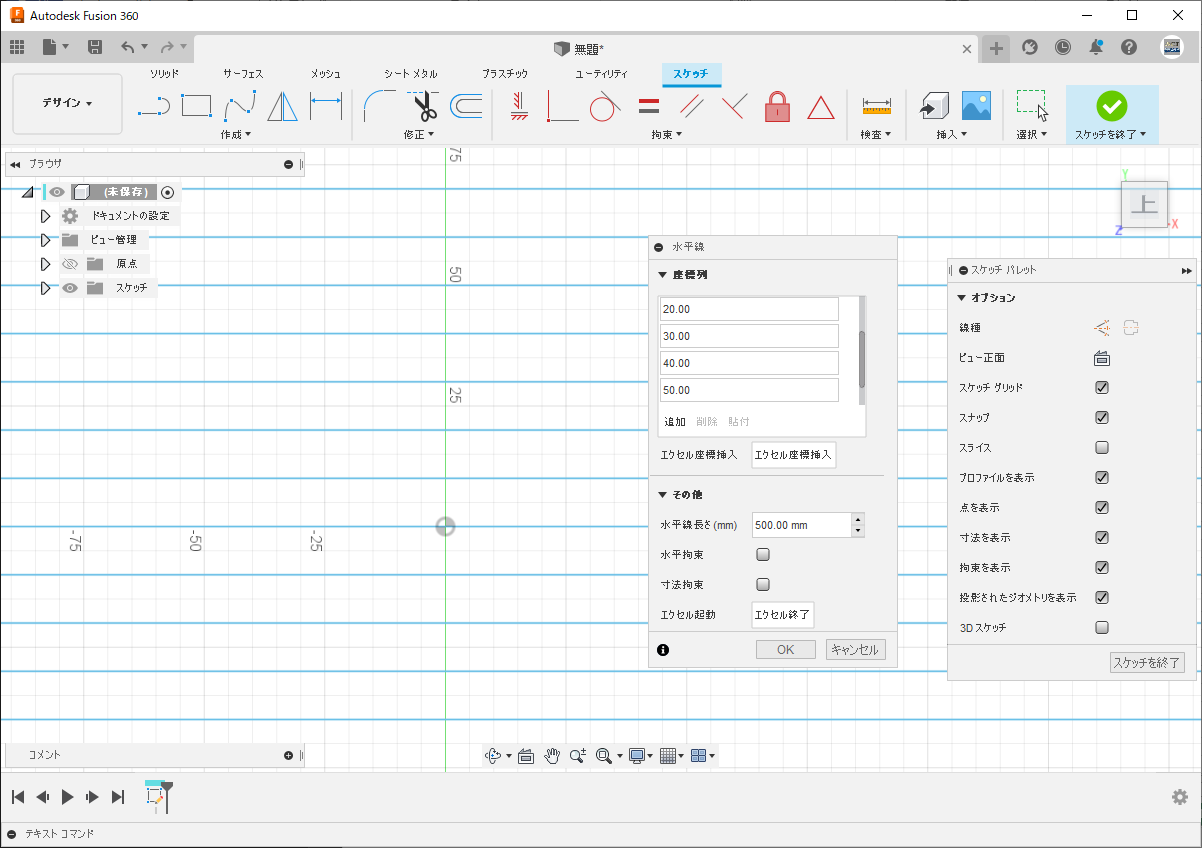Click the キャンセル button
Screen dimensions: 1202x848
pyautogui.click(x=855, y=650)
